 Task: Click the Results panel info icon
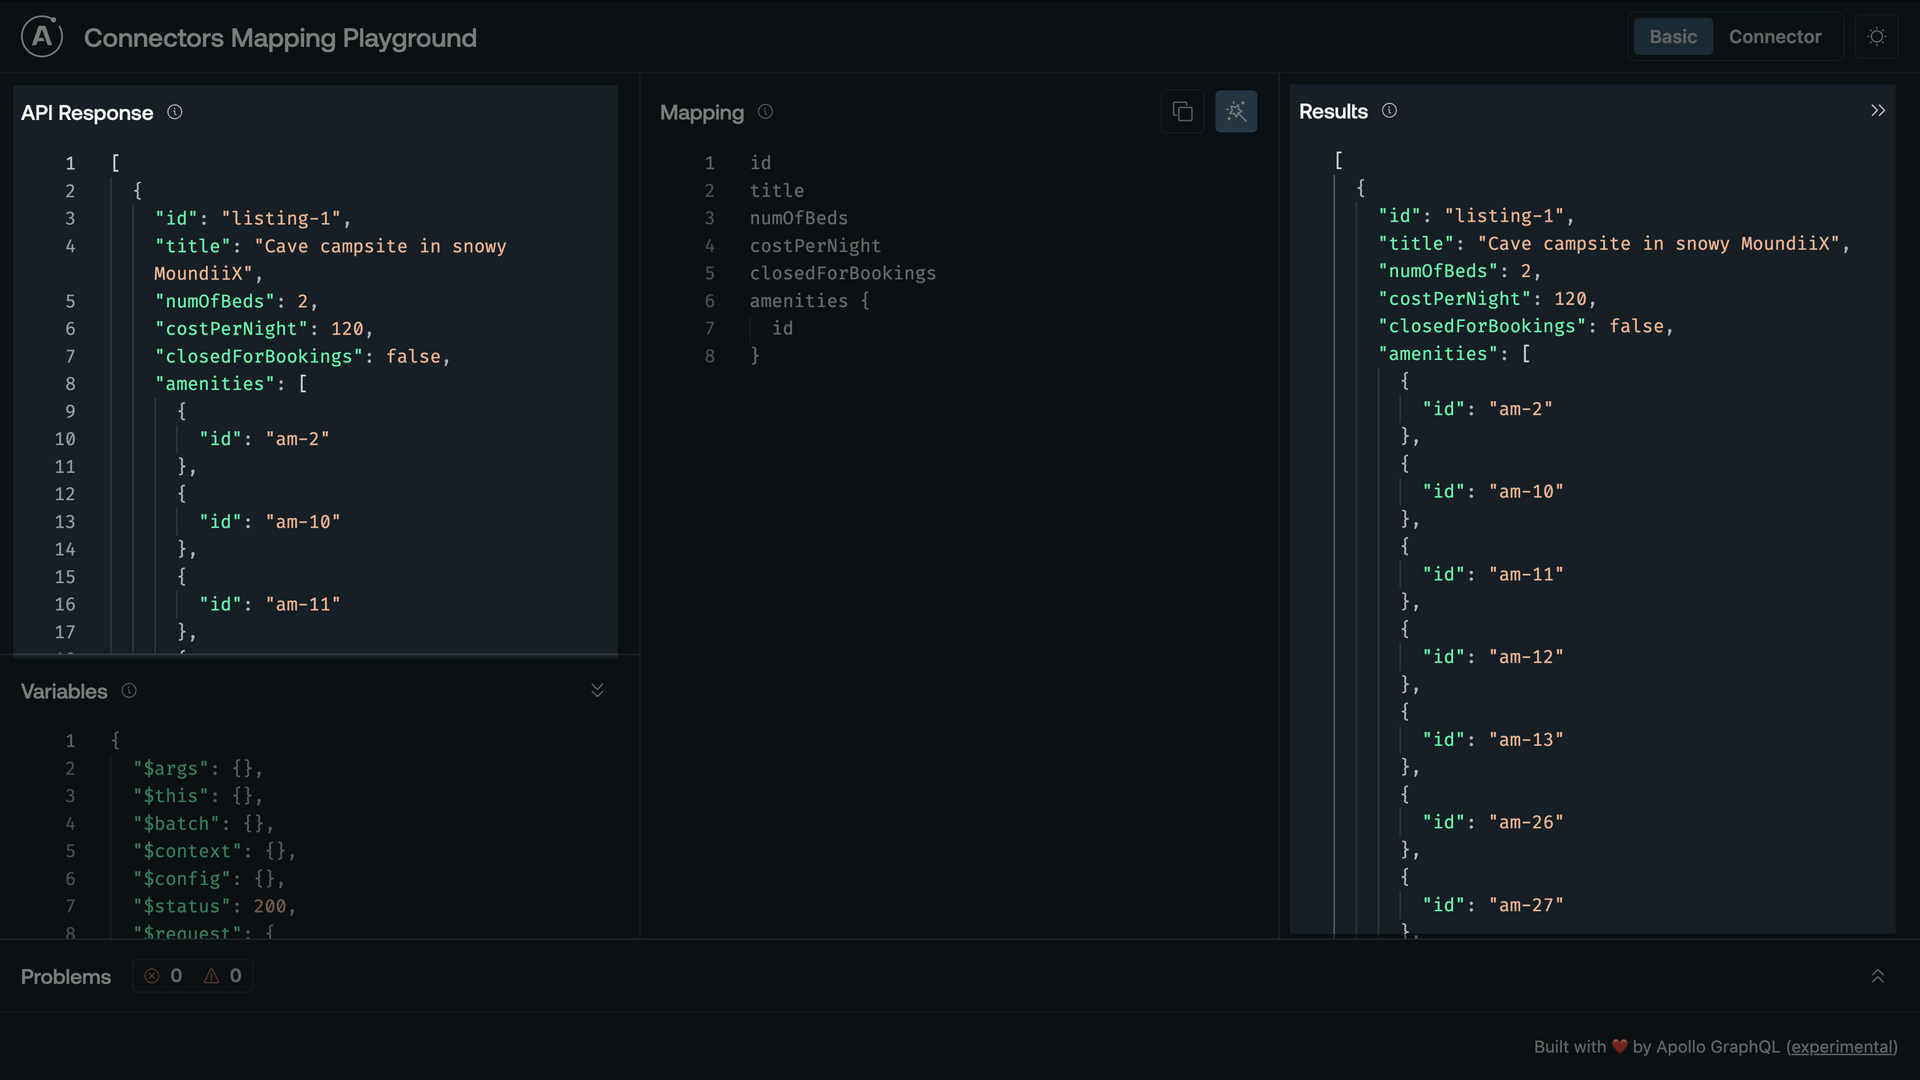click(x=1389, y=111)
